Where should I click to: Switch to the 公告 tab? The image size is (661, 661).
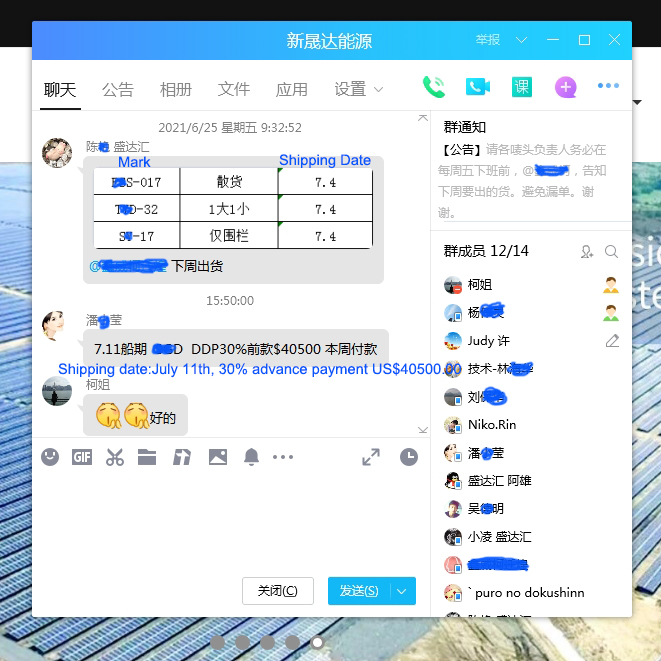(x=118, y=90)
